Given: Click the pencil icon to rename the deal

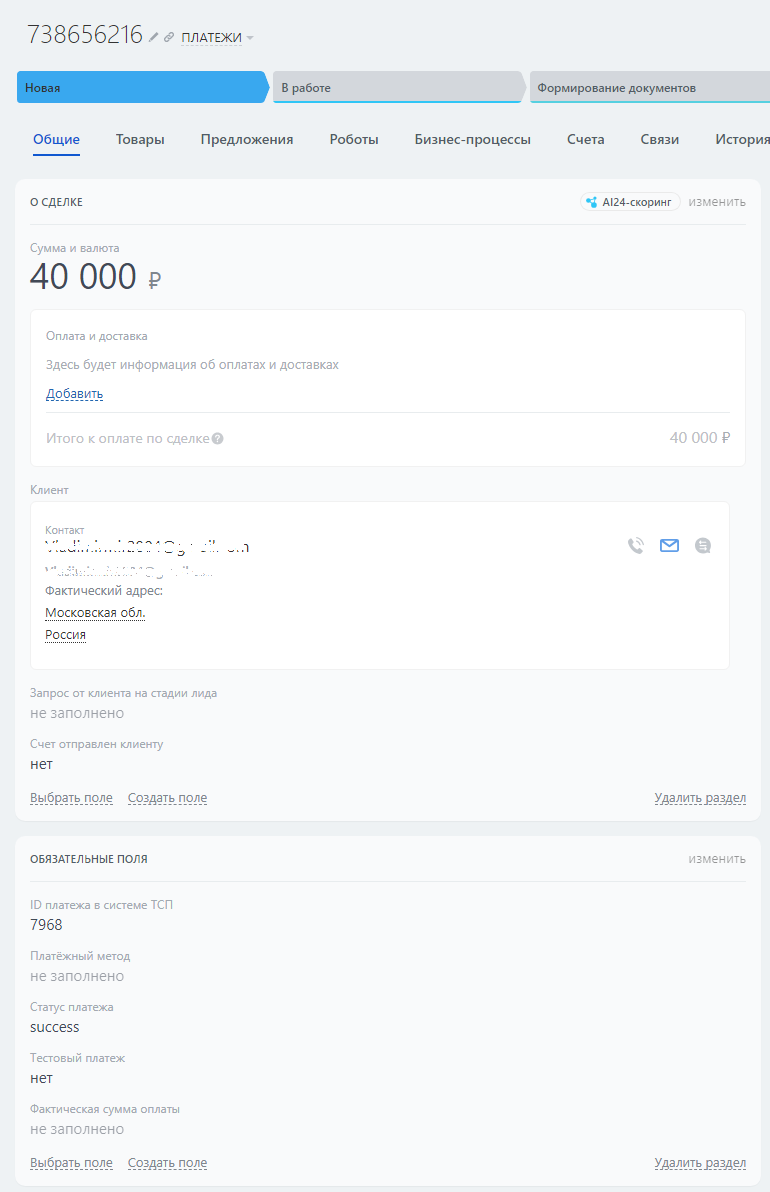Looking at the screenshot, I should tap(152, 37).
